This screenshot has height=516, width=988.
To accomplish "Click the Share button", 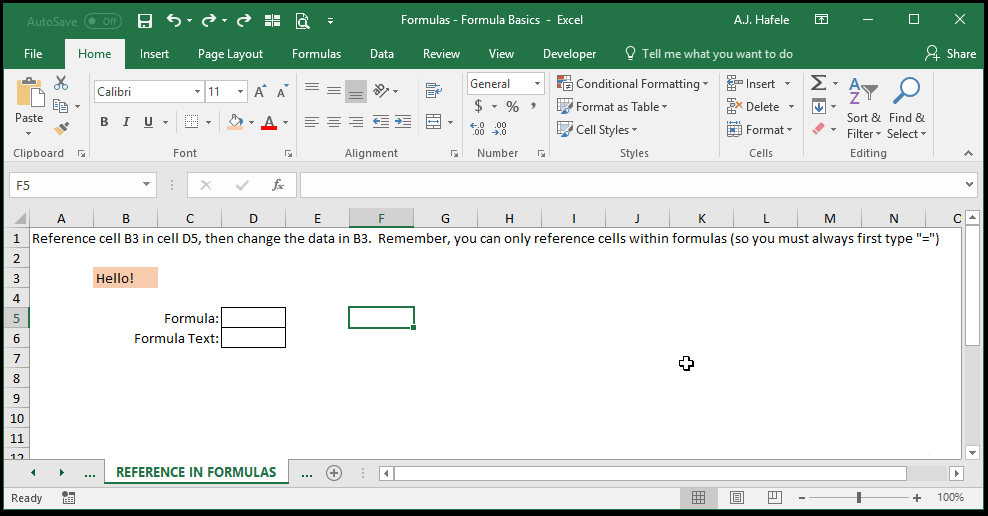I will click(951, 54).
